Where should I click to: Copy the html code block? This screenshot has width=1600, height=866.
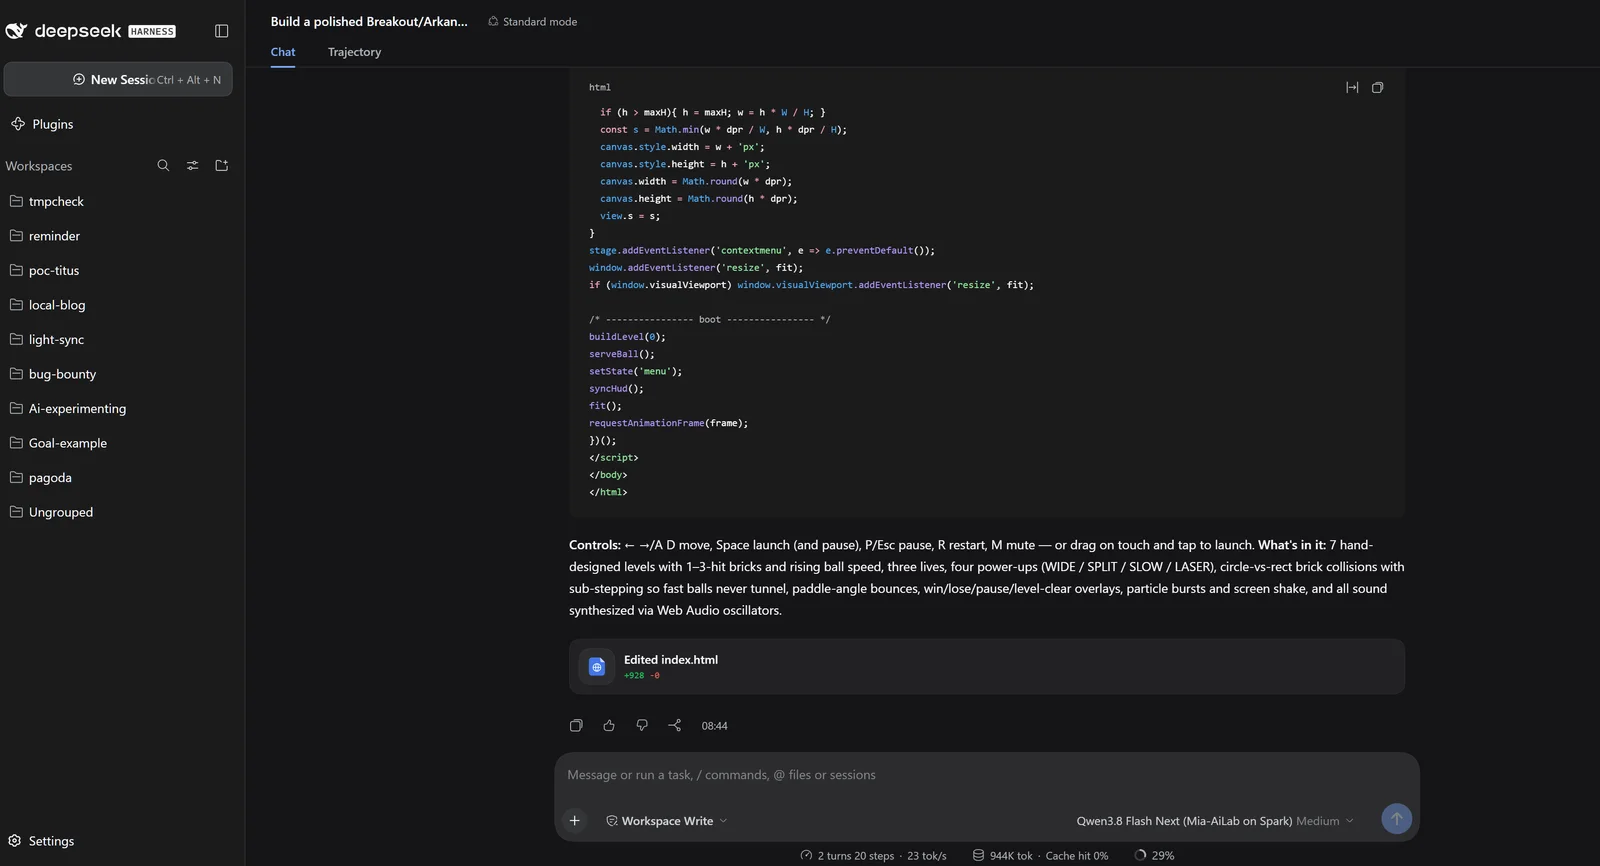click(1378, 88)
